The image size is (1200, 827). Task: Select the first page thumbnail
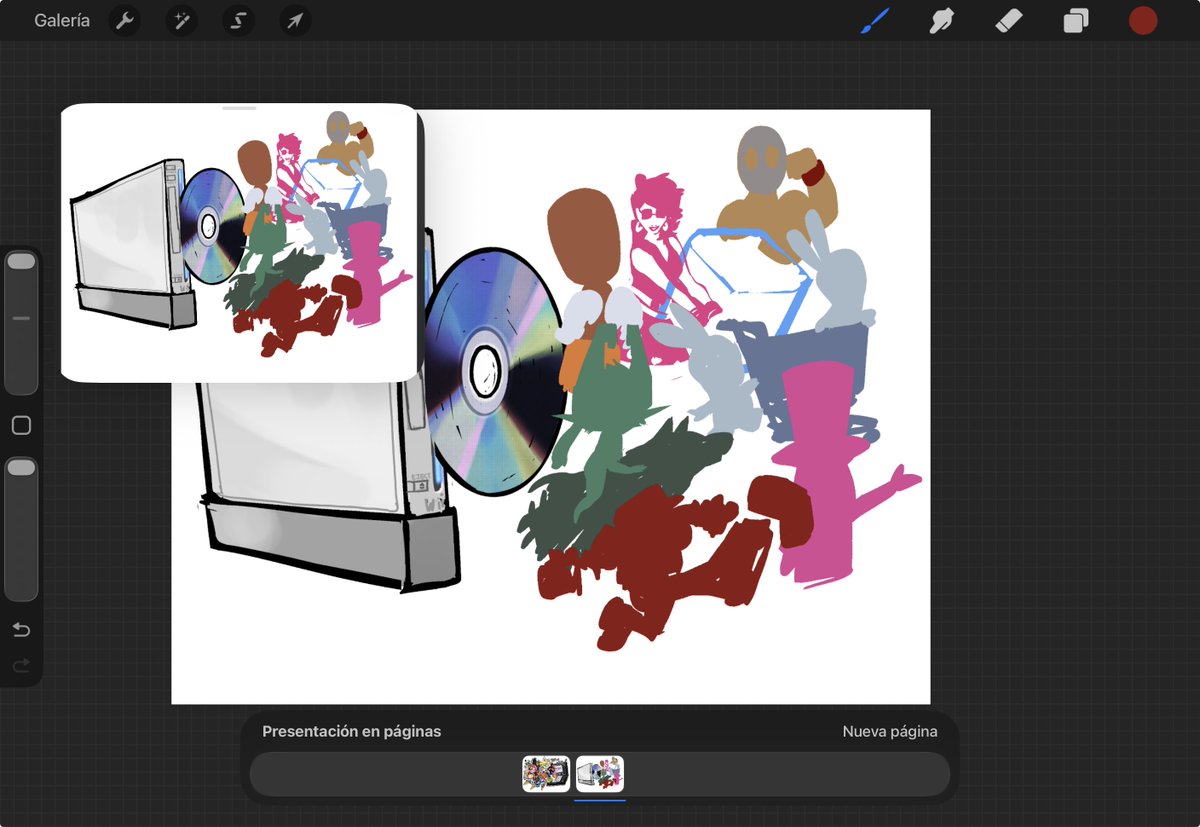tap(546, 774)
